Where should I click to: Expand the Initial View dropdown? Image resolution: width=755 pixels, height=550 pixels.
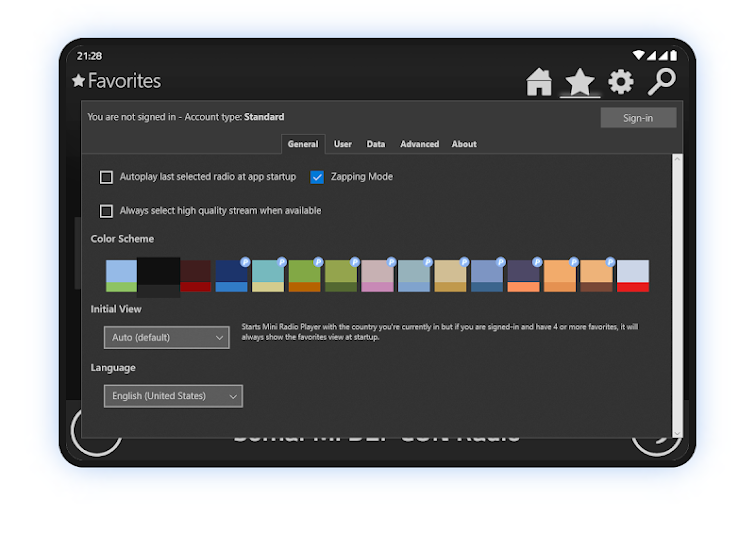click(x=166, y=338)
